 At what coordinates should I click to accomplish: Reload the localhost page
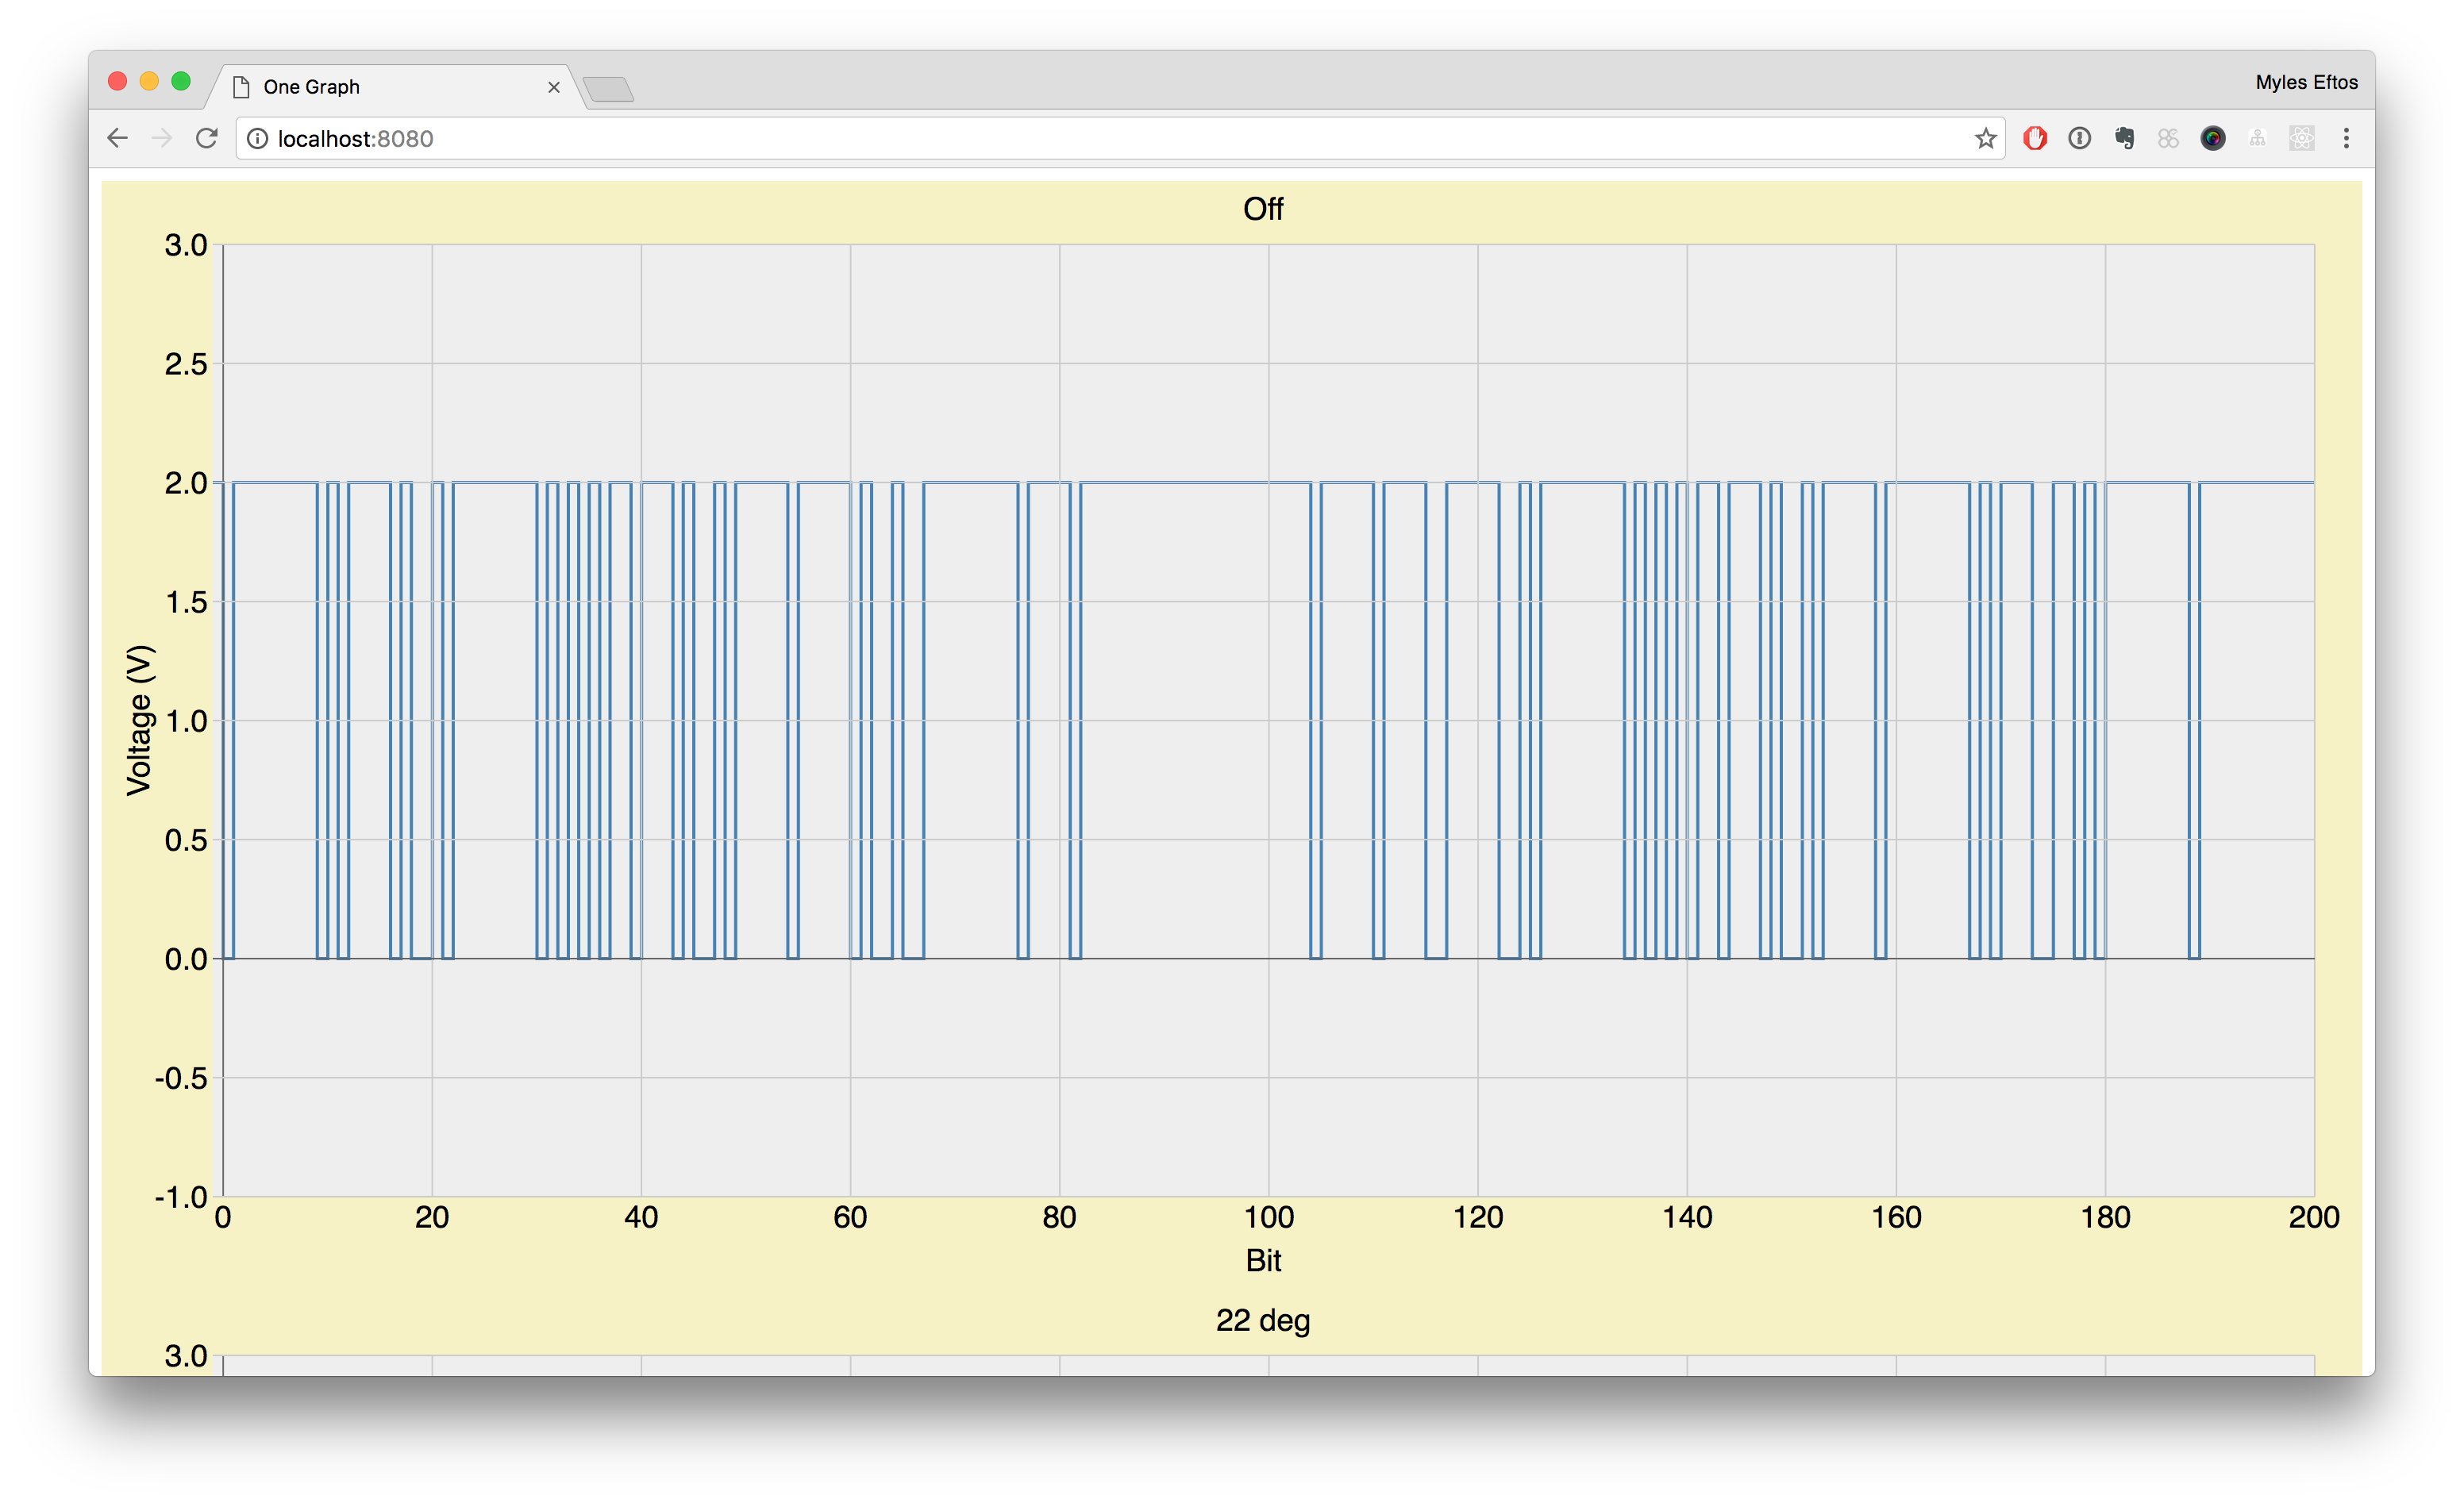pyautogui.click(x=207, y=138)
